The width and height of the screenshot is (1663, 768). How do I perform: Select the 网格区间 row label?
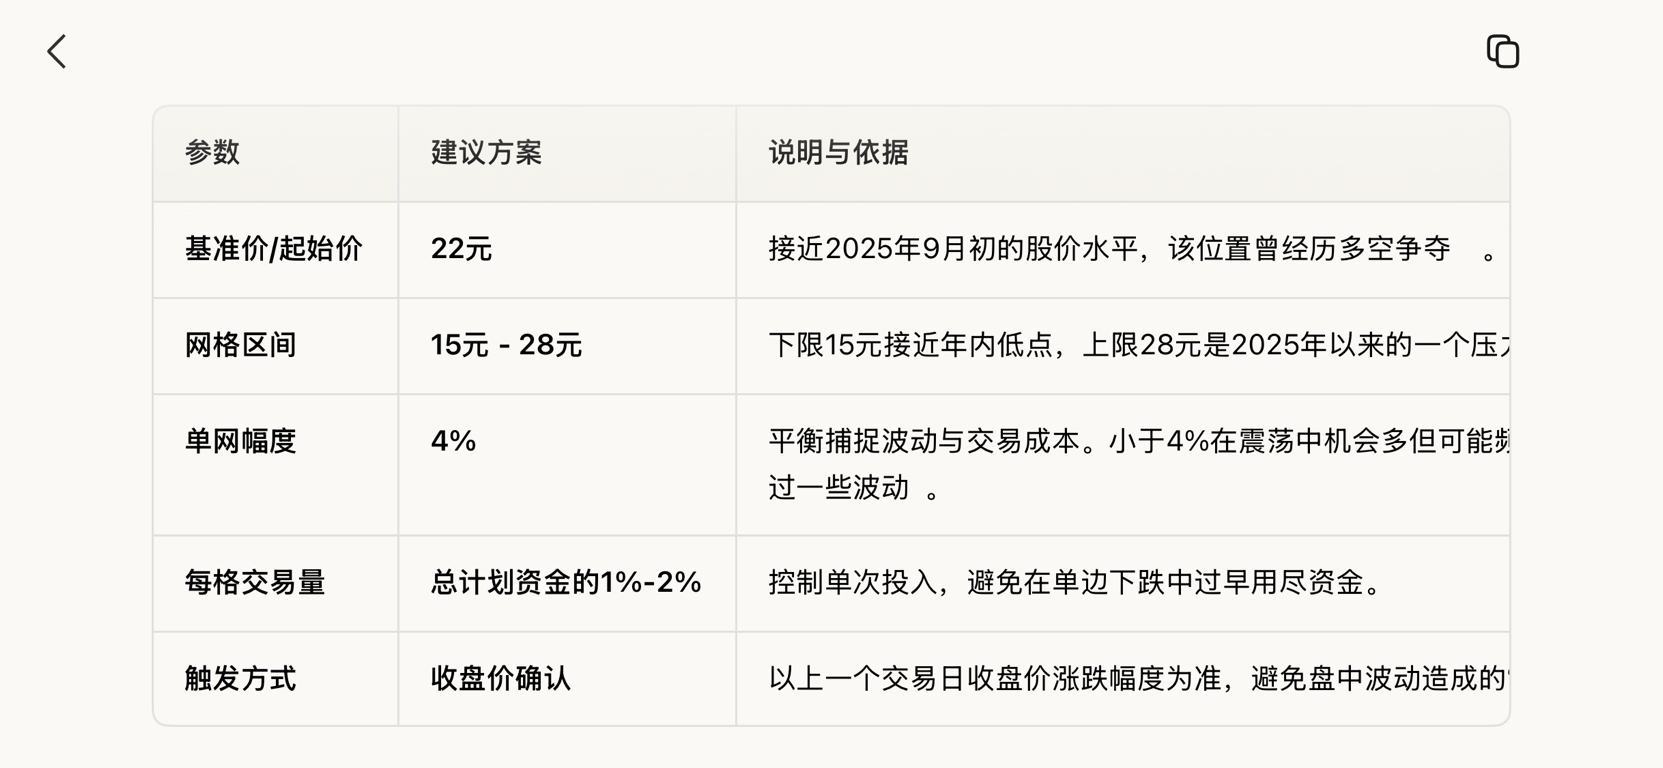pos(240,345)
